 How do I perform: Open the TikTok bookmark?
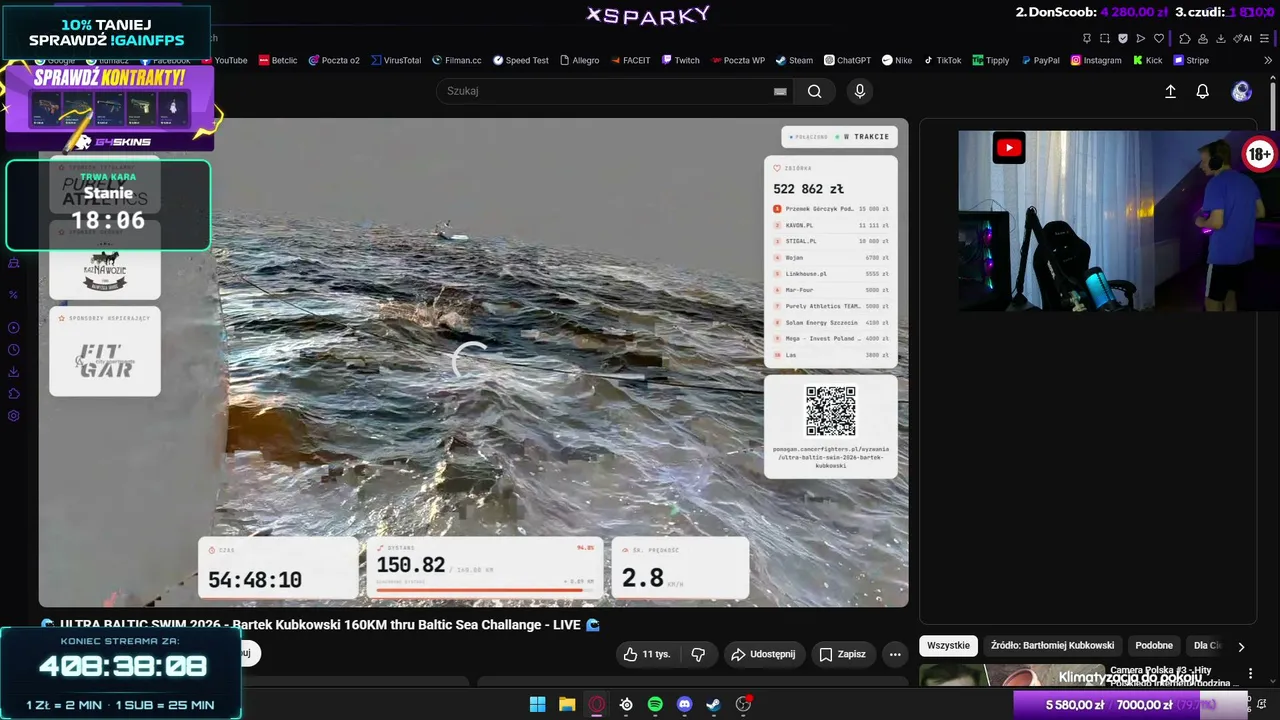click(942, 60)
